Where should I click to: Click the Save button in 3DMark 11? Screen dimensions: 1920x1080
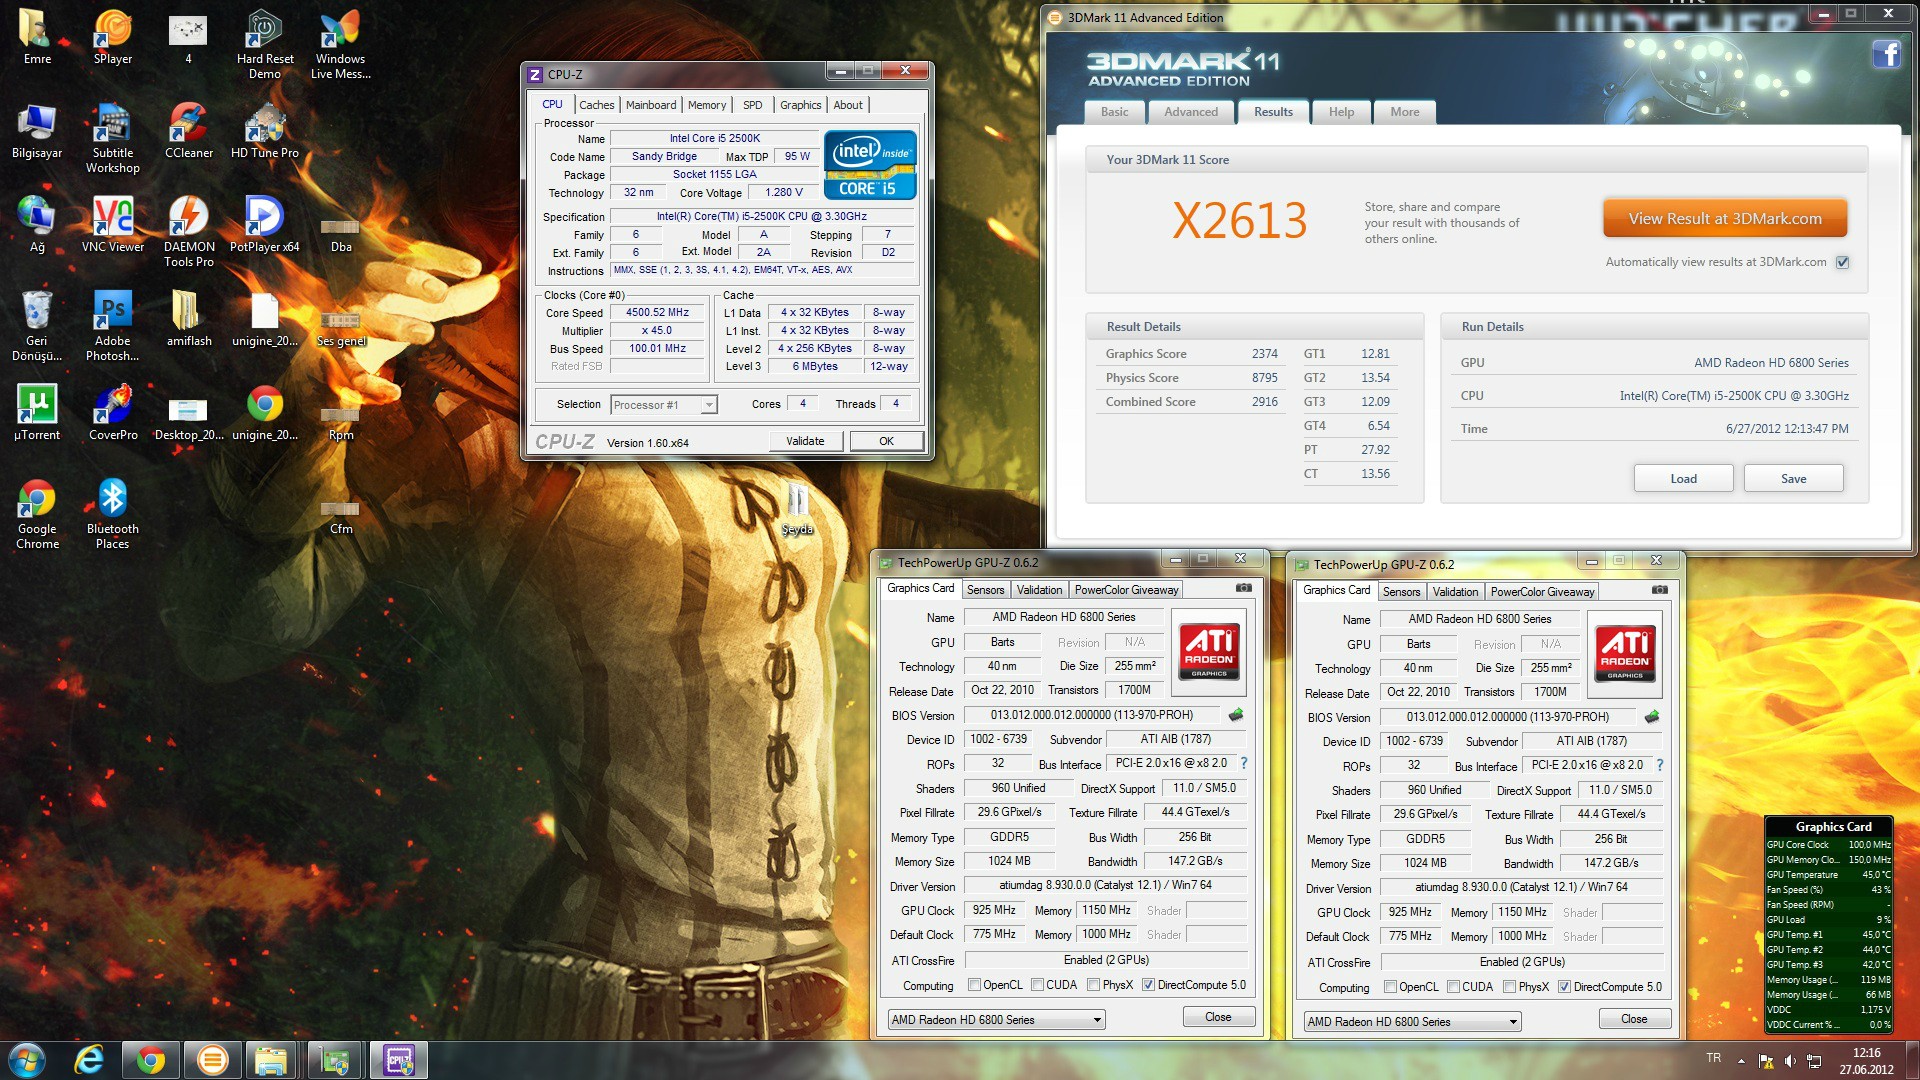click(x=1793, y=479)
